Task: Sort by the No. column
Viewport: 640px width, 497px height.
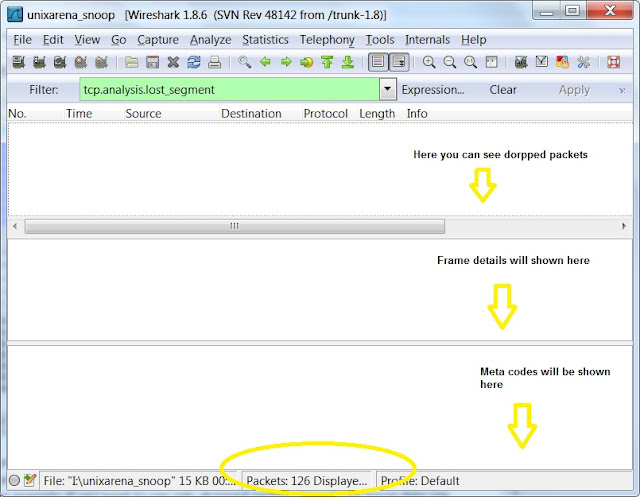Action: coord(36,113)
